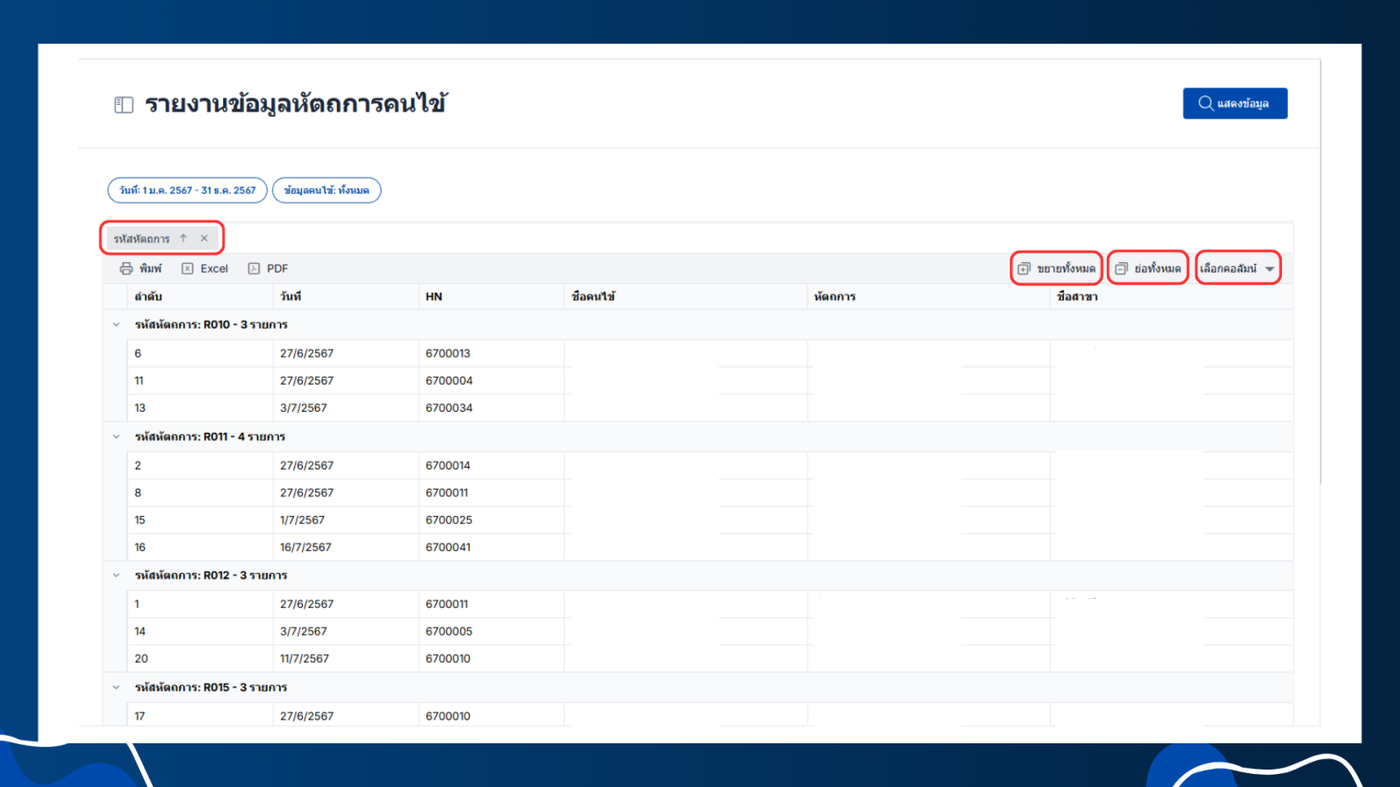1400x787 pixels.
Task: Open the ข้อมูลคนไข้: ทั้งหมด filter chip
Action: [x=327, y=190]
